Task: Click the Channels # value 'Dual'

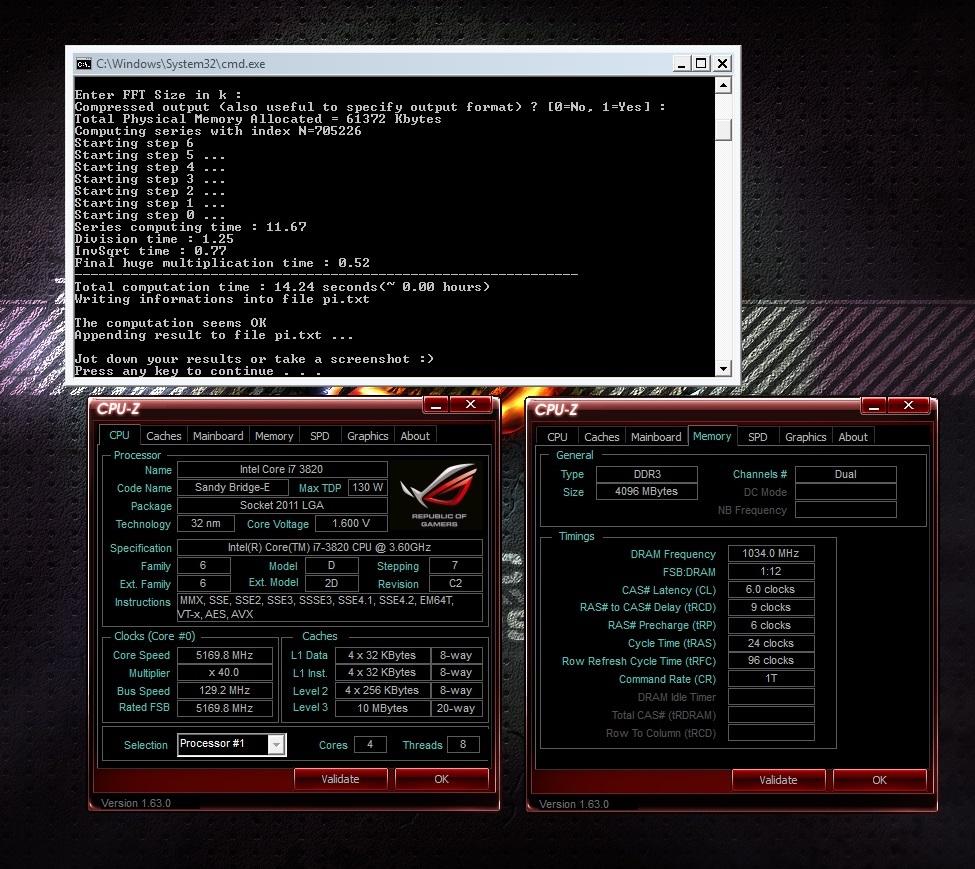Action: pos(846,474)
